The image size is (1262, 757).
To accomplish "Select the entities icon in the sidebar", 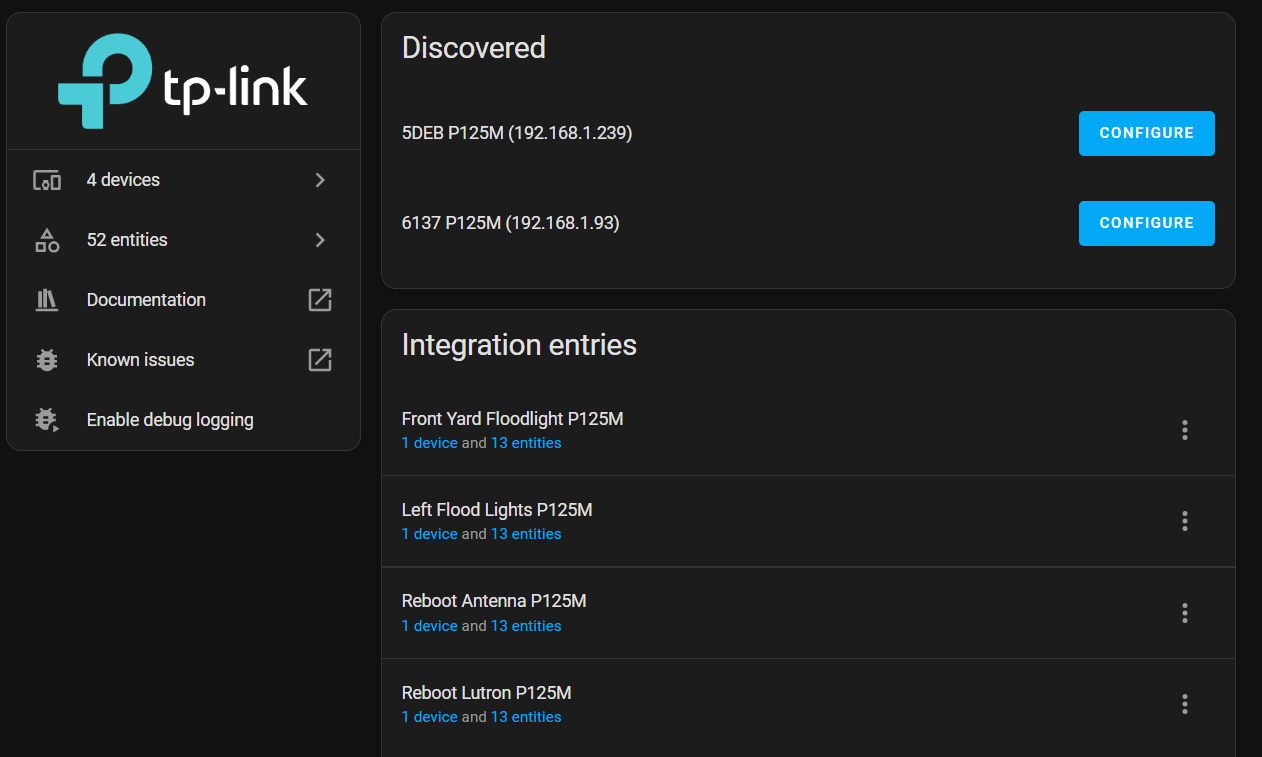I will click(46, 240).
